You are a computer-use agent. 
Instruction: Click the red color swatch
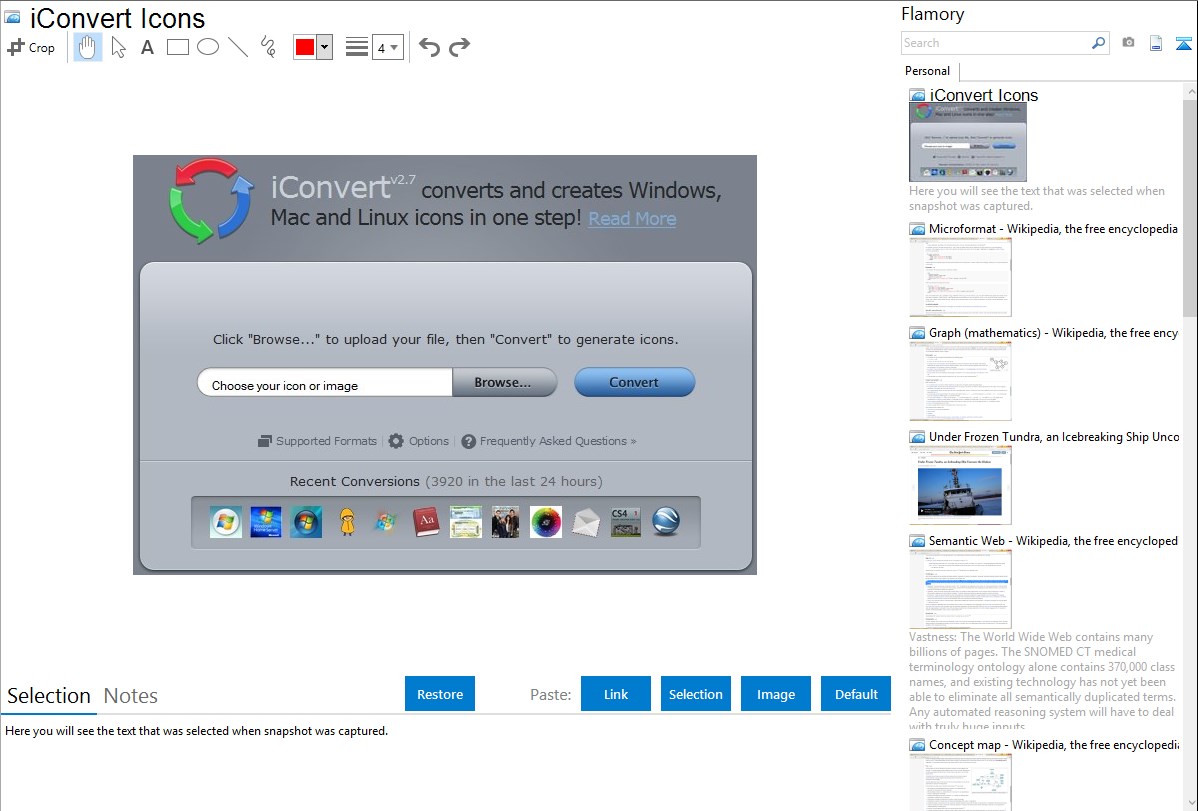[x=305, y=47]
